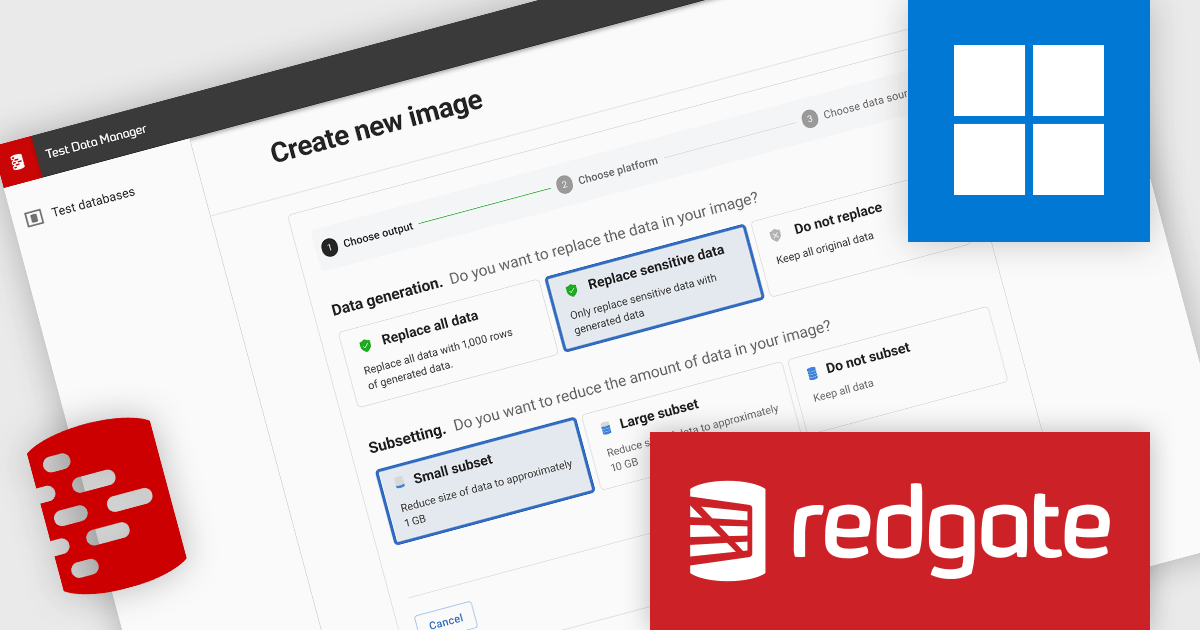Click 'Keep all original data' description
Screen dimensions: 1200x630
825,248
